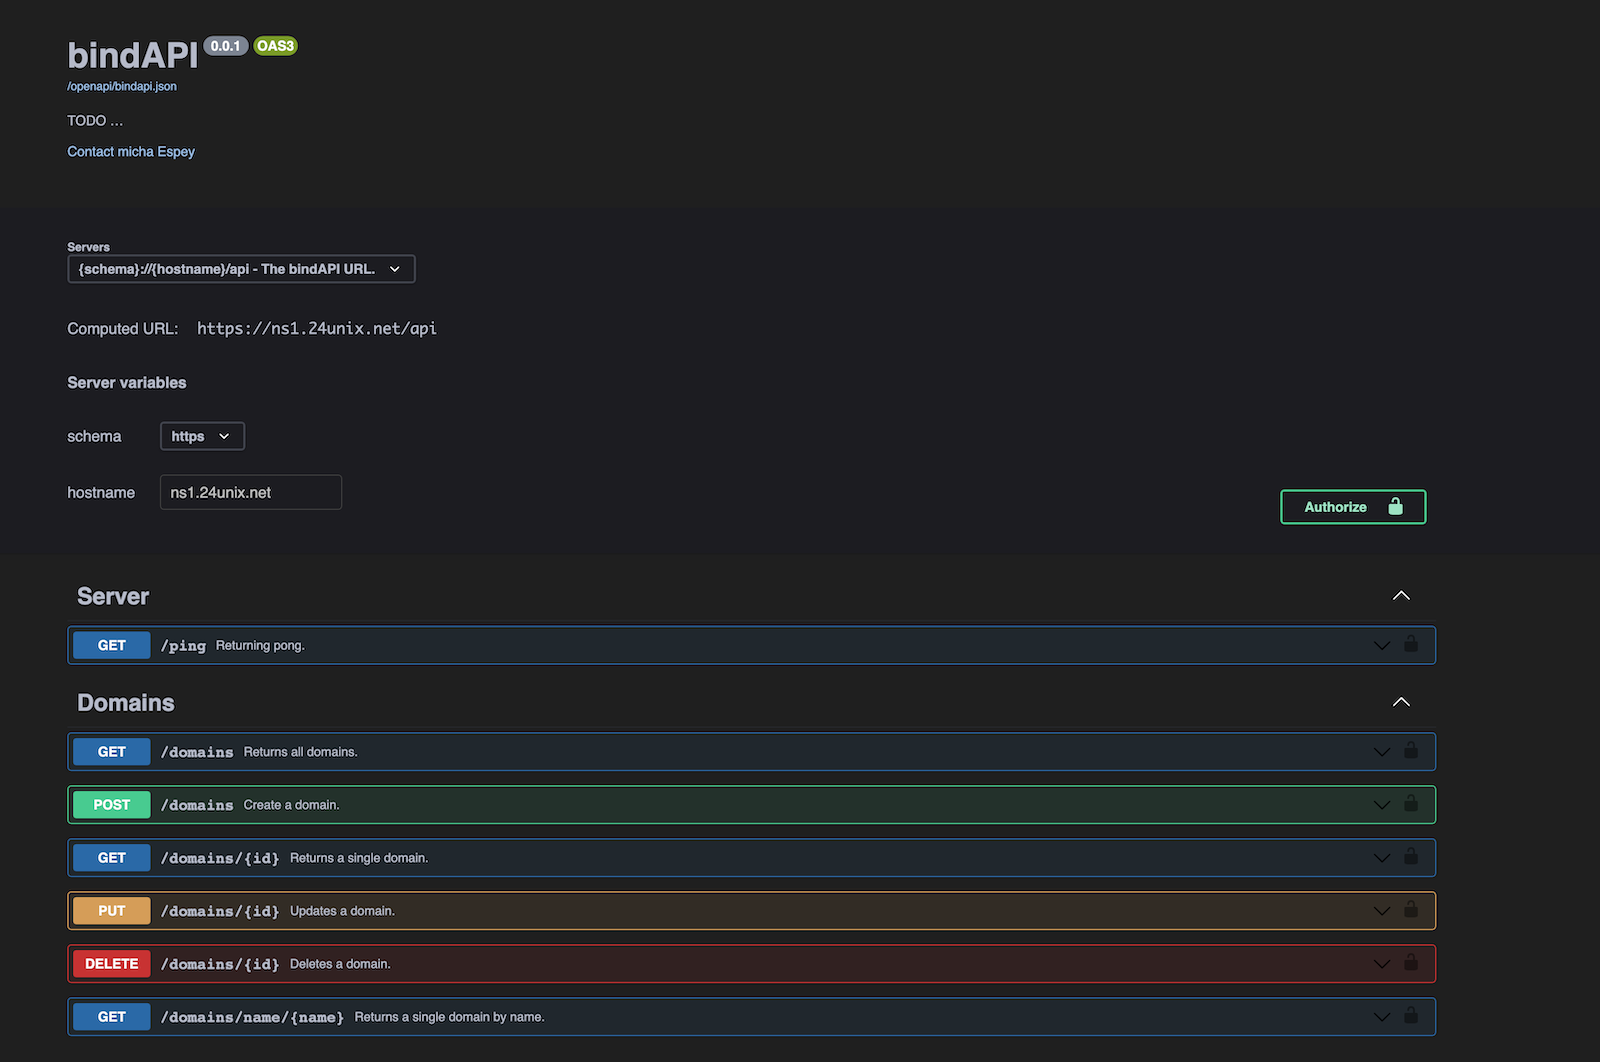The height and width of the screenshot is (1062, 1600).
Task: Click the Contact micha Espey link
Action: point(131,152)
